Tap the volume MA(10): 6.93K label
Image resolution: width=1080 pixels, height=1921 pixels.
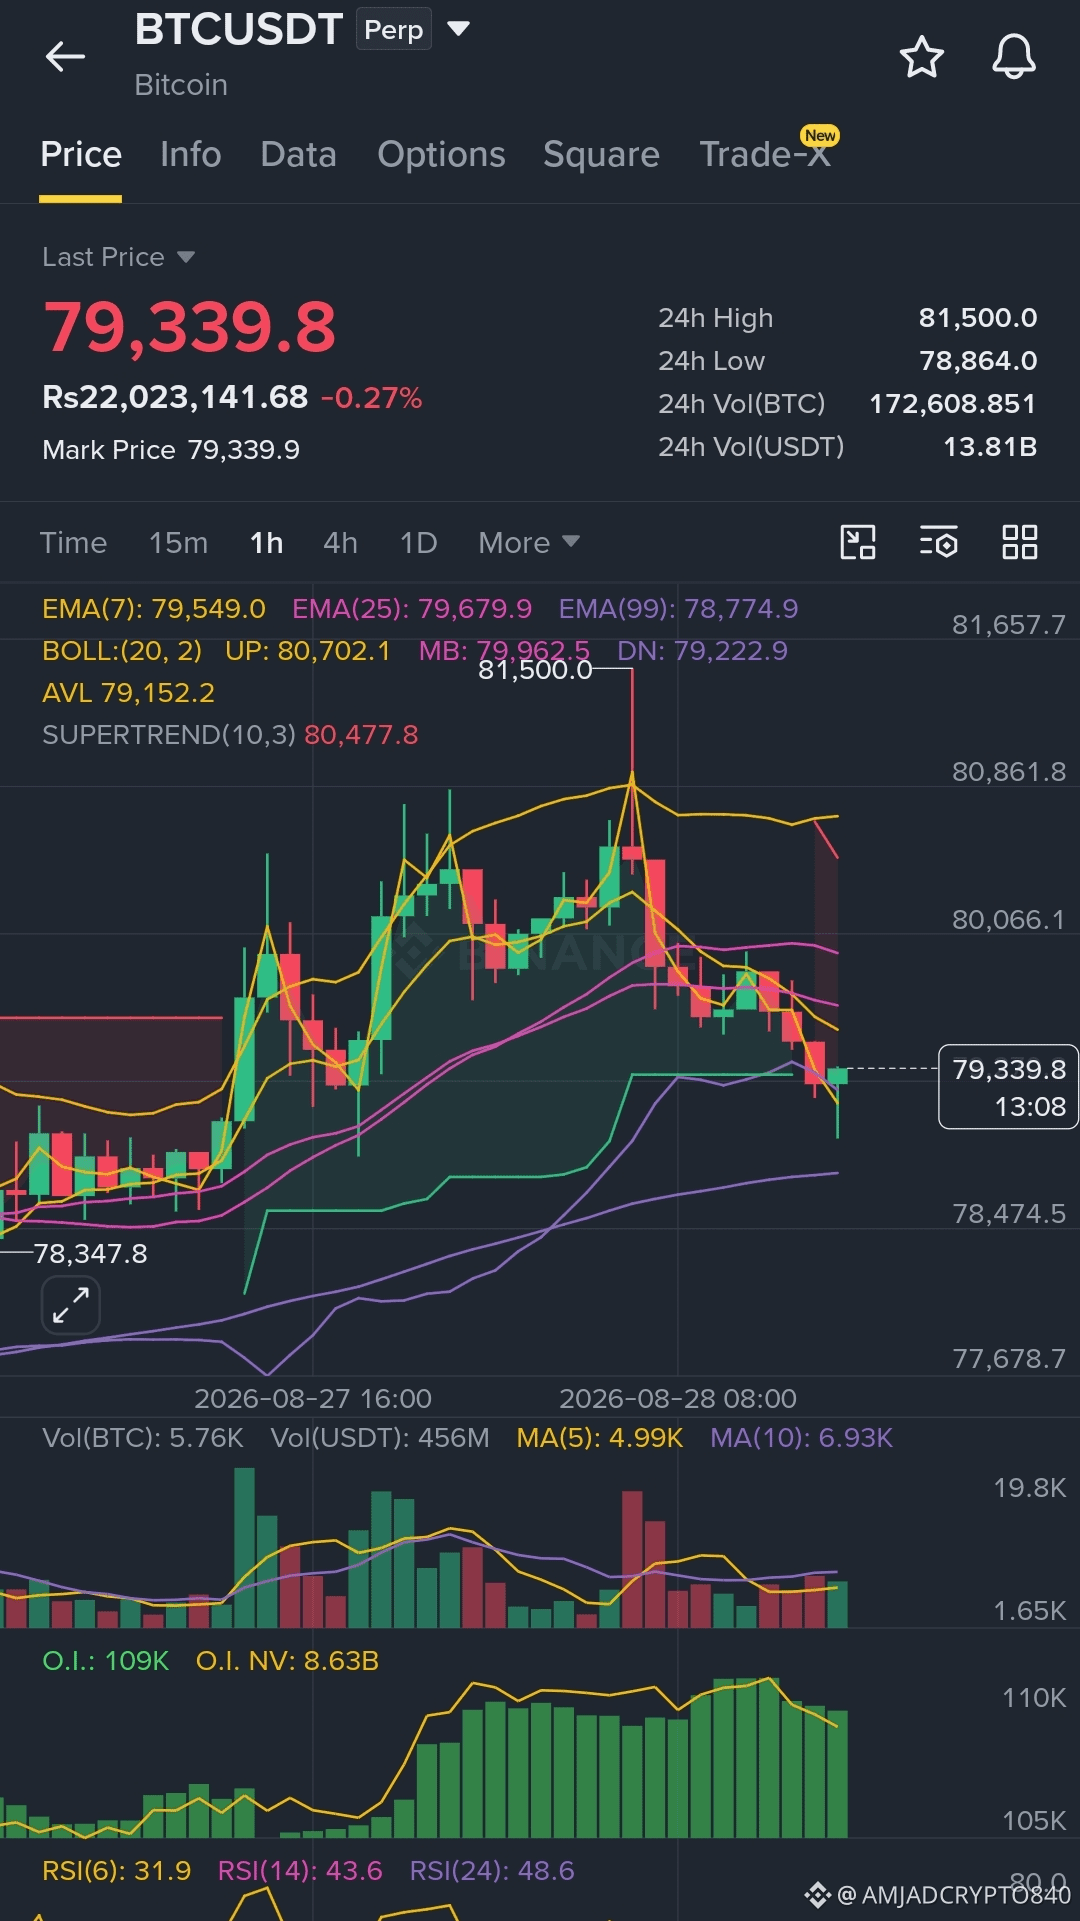pos(801,1438)
